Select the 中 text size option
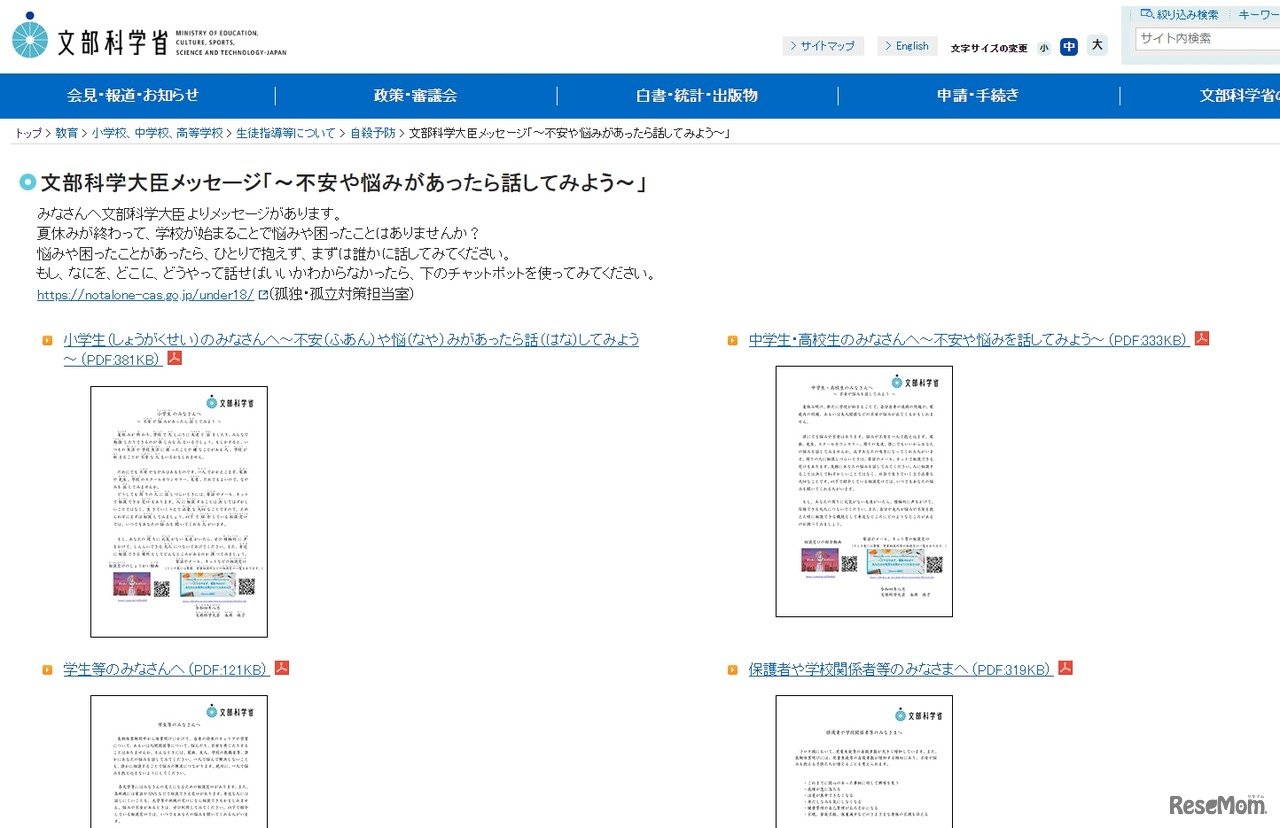This screenshot has height=828, width=1280. pos(1069,46)
